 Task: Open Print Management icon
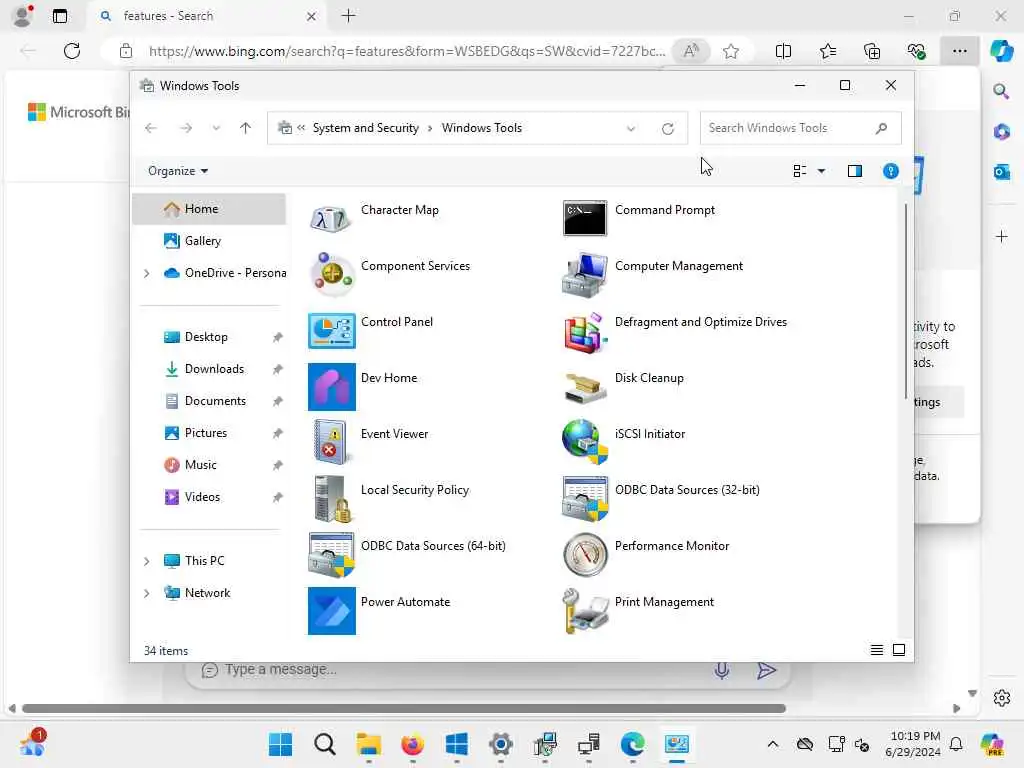click(x=585, y=611)
